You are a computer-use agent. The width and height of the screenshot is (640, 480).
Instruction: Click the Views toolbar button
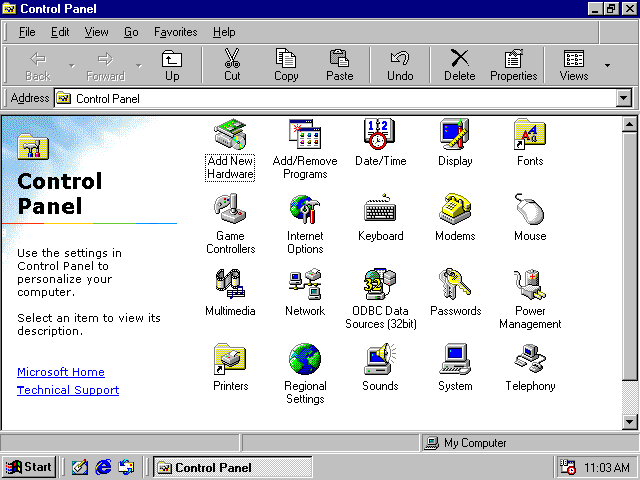coord(573,65)
